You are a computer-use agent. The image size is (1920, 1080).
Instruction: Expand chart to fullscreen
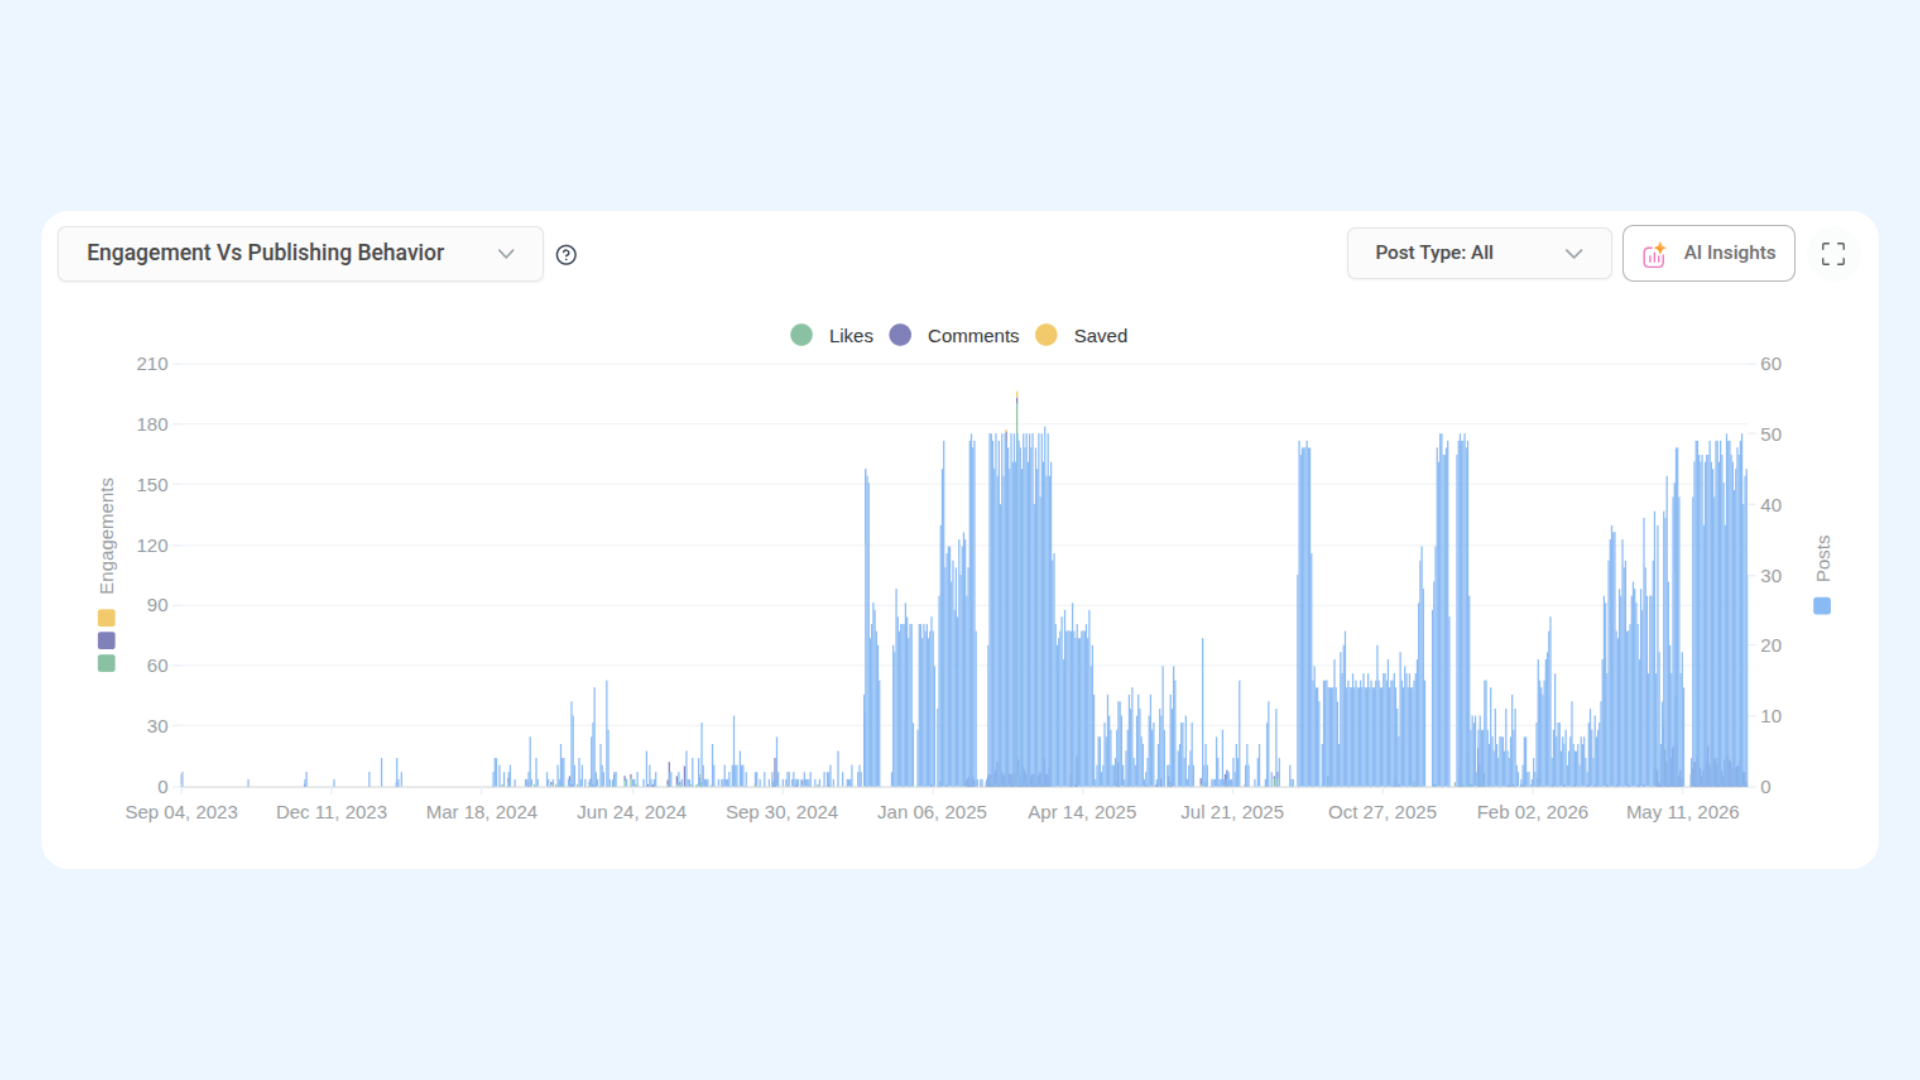[1833, 254]
